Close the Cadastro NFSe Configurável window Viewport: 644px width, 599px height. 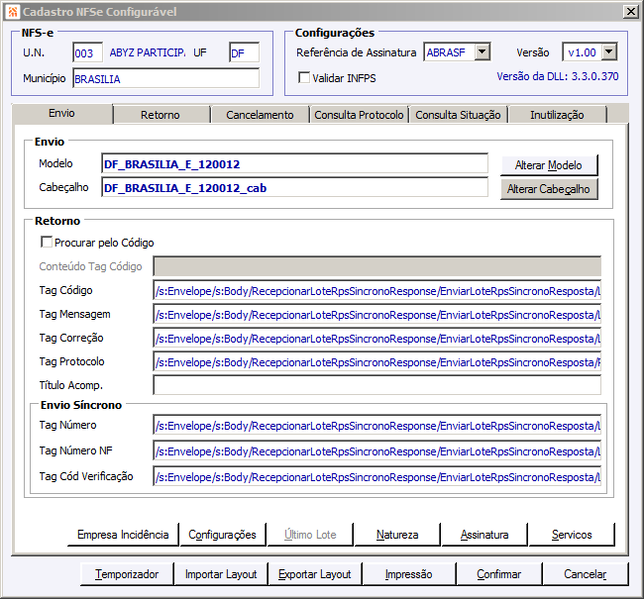point(631,12)
